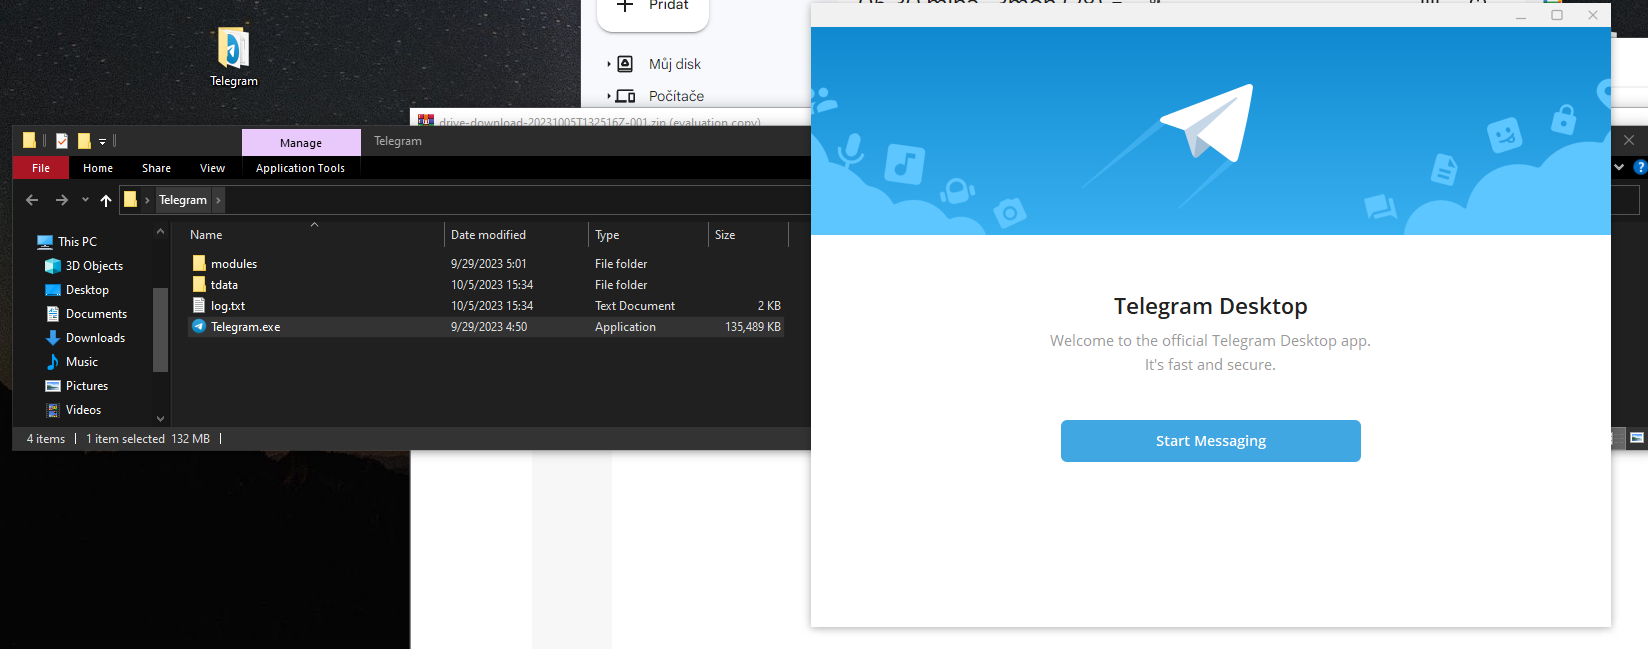Sort files by Date modified column
This screenshot has height=649, width=1648.
pyautogui.click(x=488, y=235)
